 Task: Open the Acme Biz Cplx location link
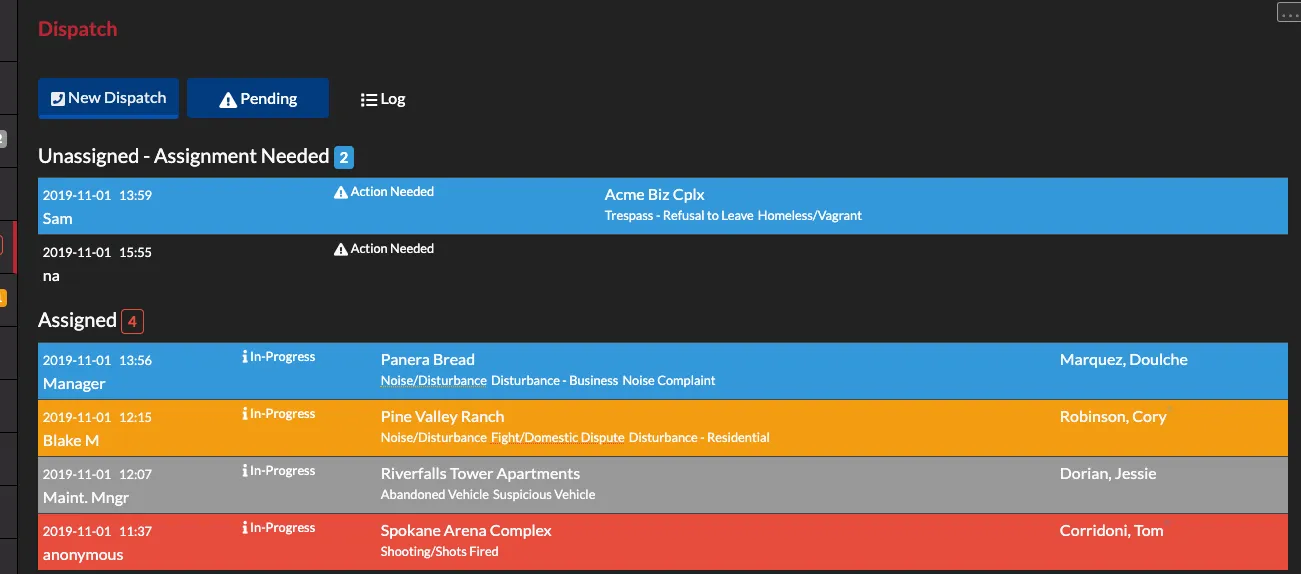coord(654,195)
